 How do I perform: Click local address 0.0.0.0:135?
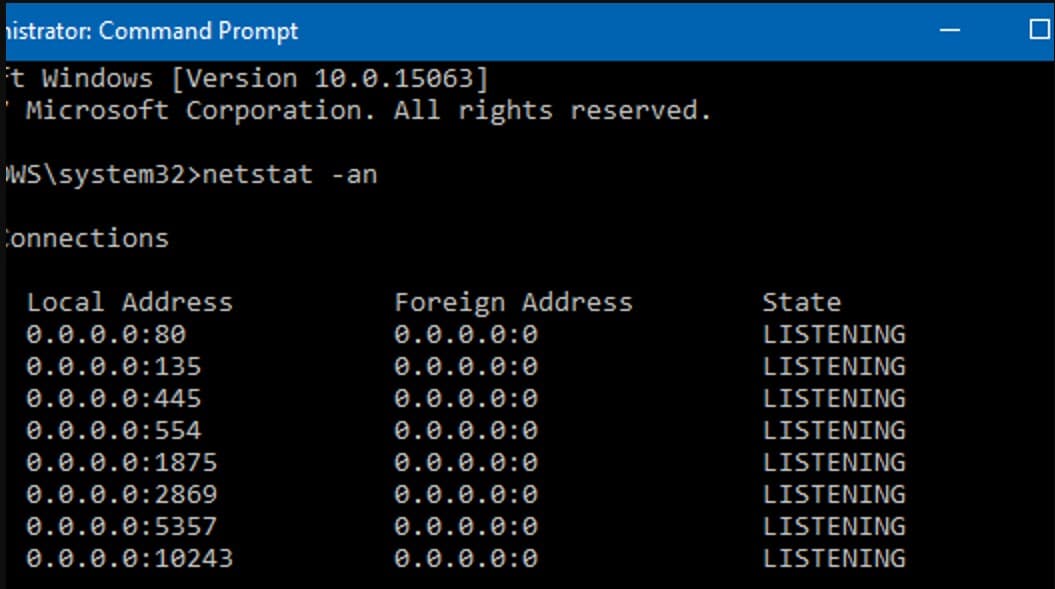click(x=114, y=367)
